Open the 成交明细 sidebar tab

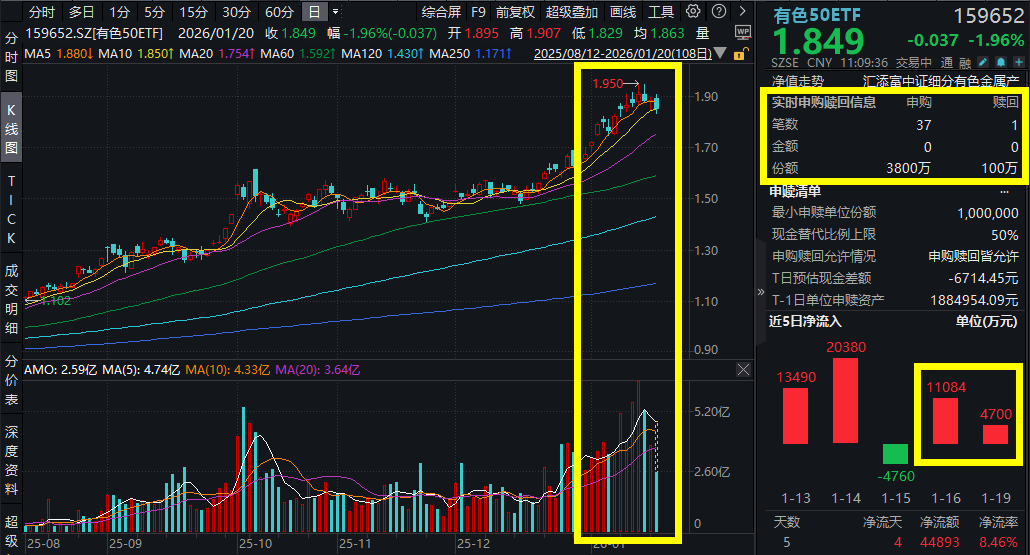point(11,301)
